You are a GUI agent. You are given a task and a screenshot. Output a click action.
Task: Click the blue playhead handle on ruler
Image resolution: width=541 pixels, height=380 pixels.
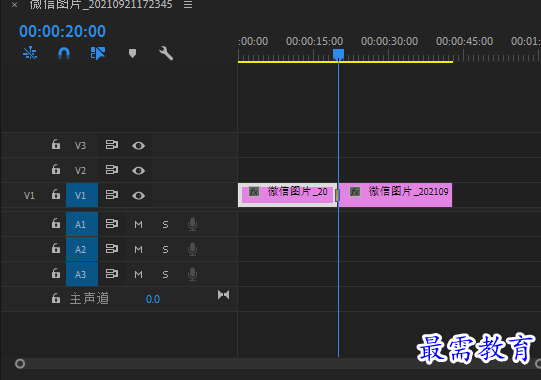coord(338,55)
